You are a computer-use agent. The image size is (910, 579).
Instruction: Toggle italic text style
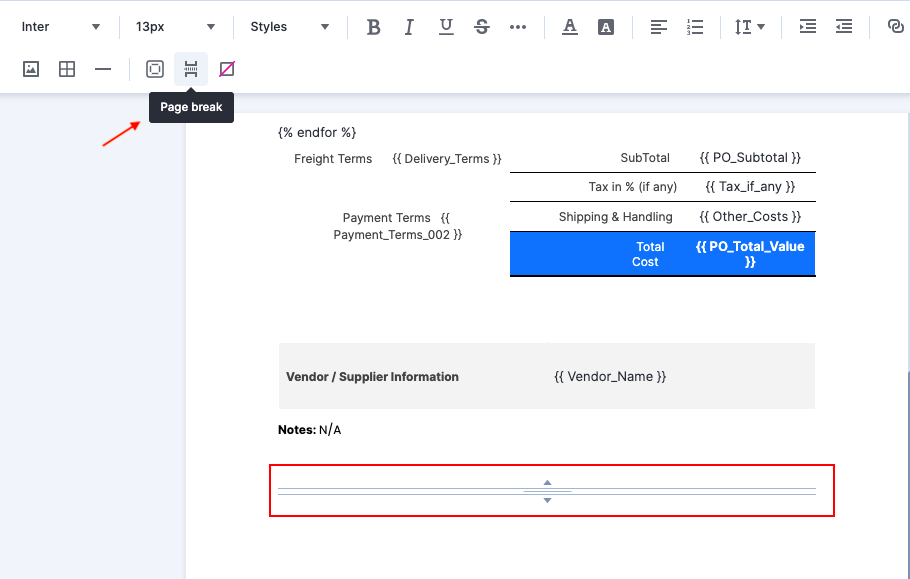click(x=409, y=27)
